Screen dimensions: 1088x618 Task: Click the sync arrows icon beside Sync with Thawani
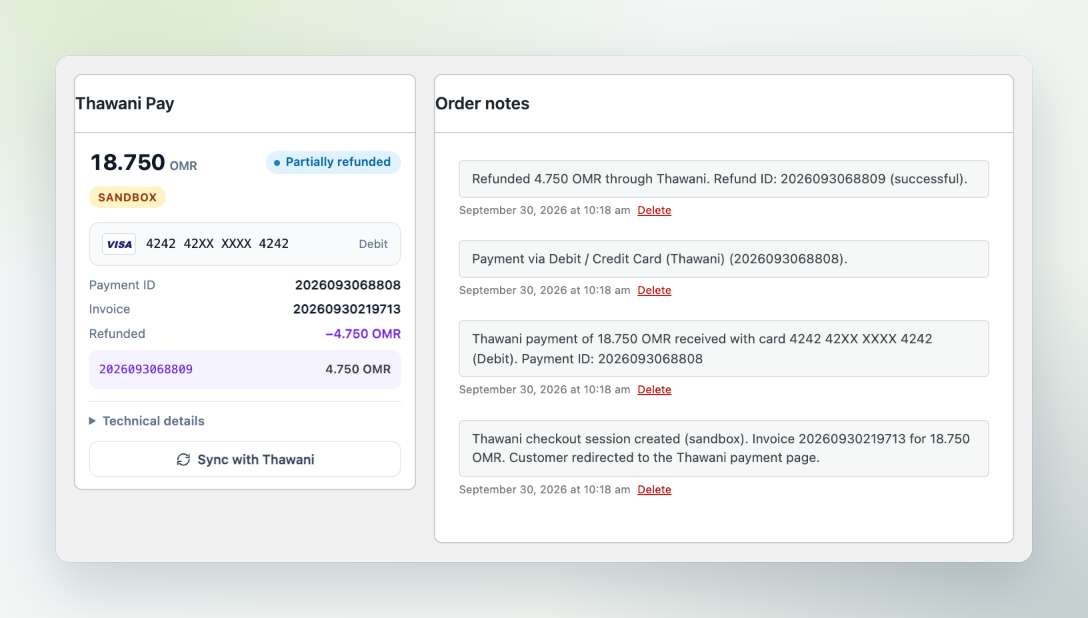point(183,459)
